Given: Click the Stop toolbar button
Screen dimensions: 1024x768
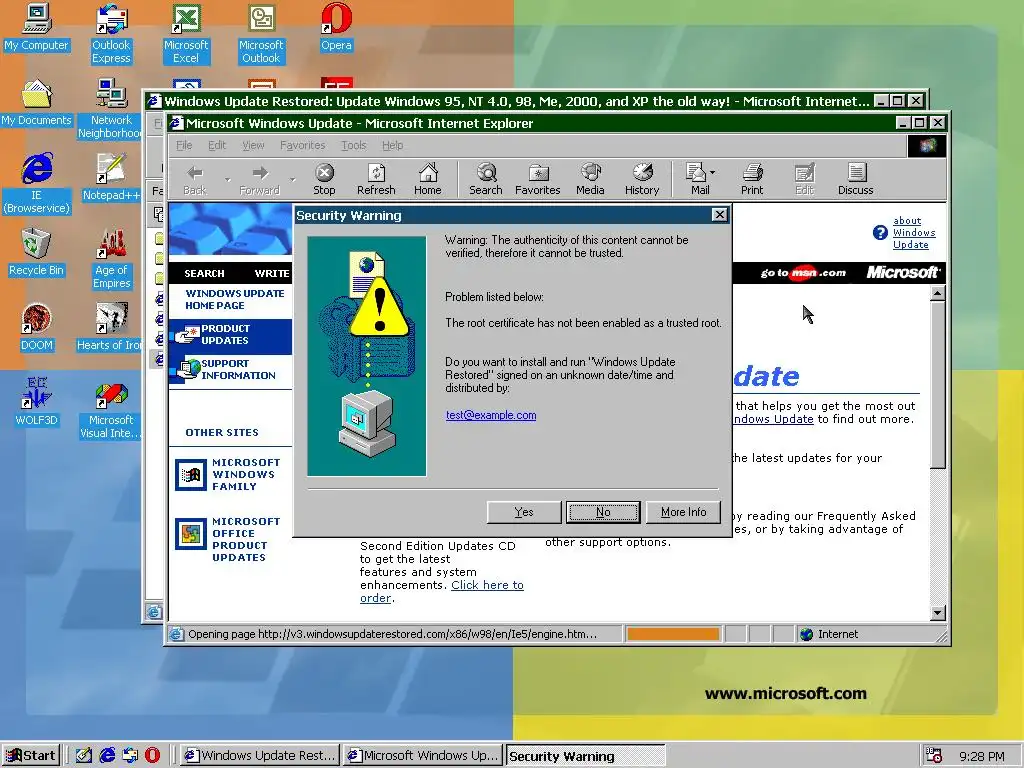Looking at the screenshot, I should coord(324,179).
